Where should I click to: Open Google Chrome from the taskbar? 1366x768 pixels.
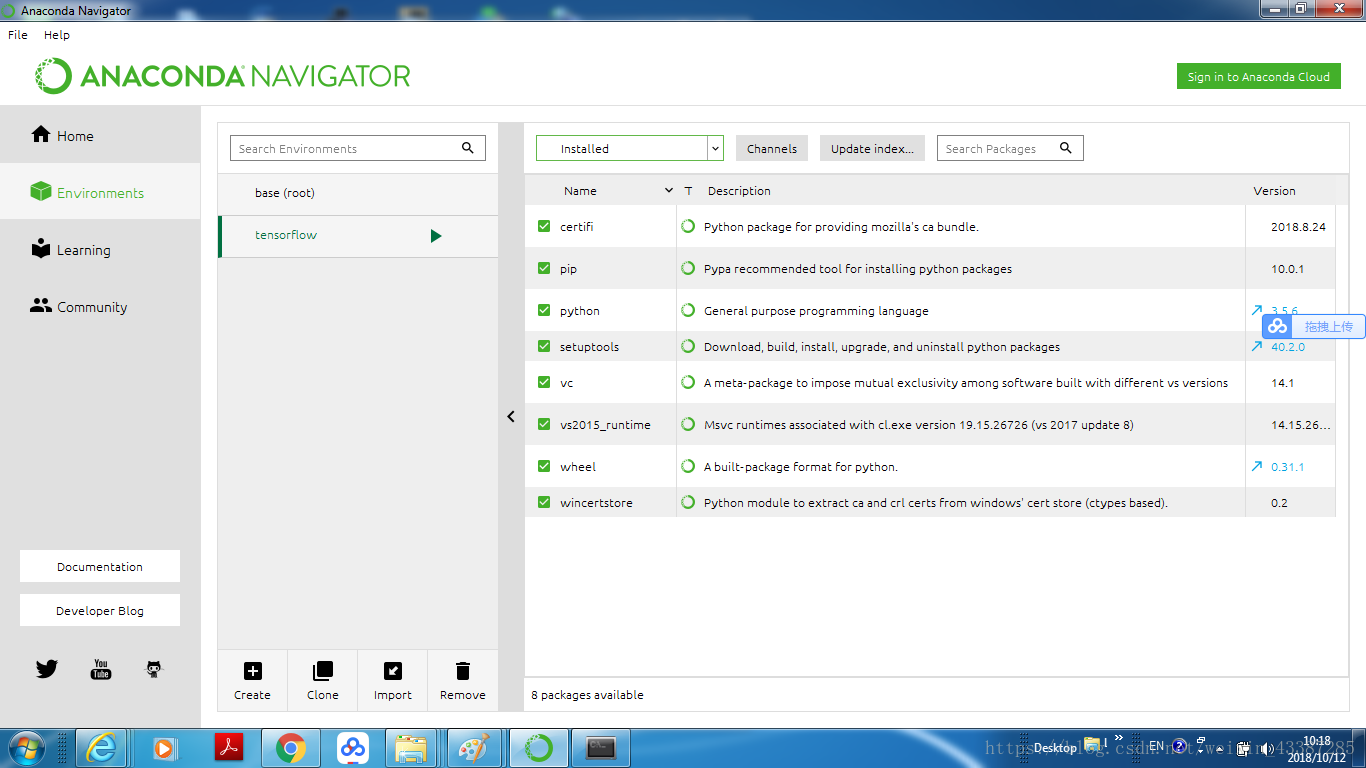[x=291, y=748]
